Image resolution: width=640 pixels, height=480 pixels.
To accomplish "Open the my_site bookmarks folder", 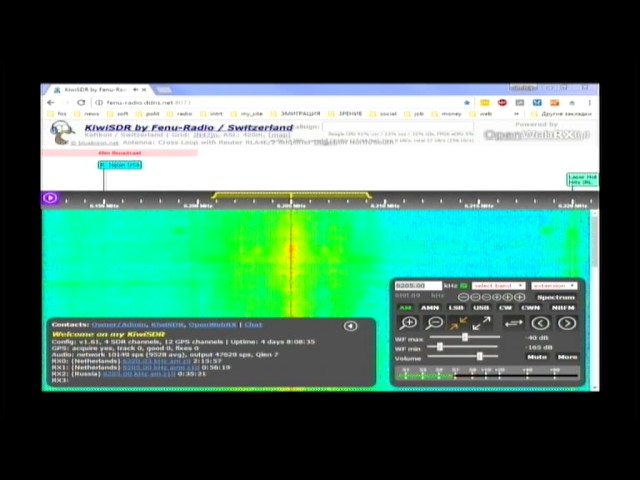I will tap(247, 114).
